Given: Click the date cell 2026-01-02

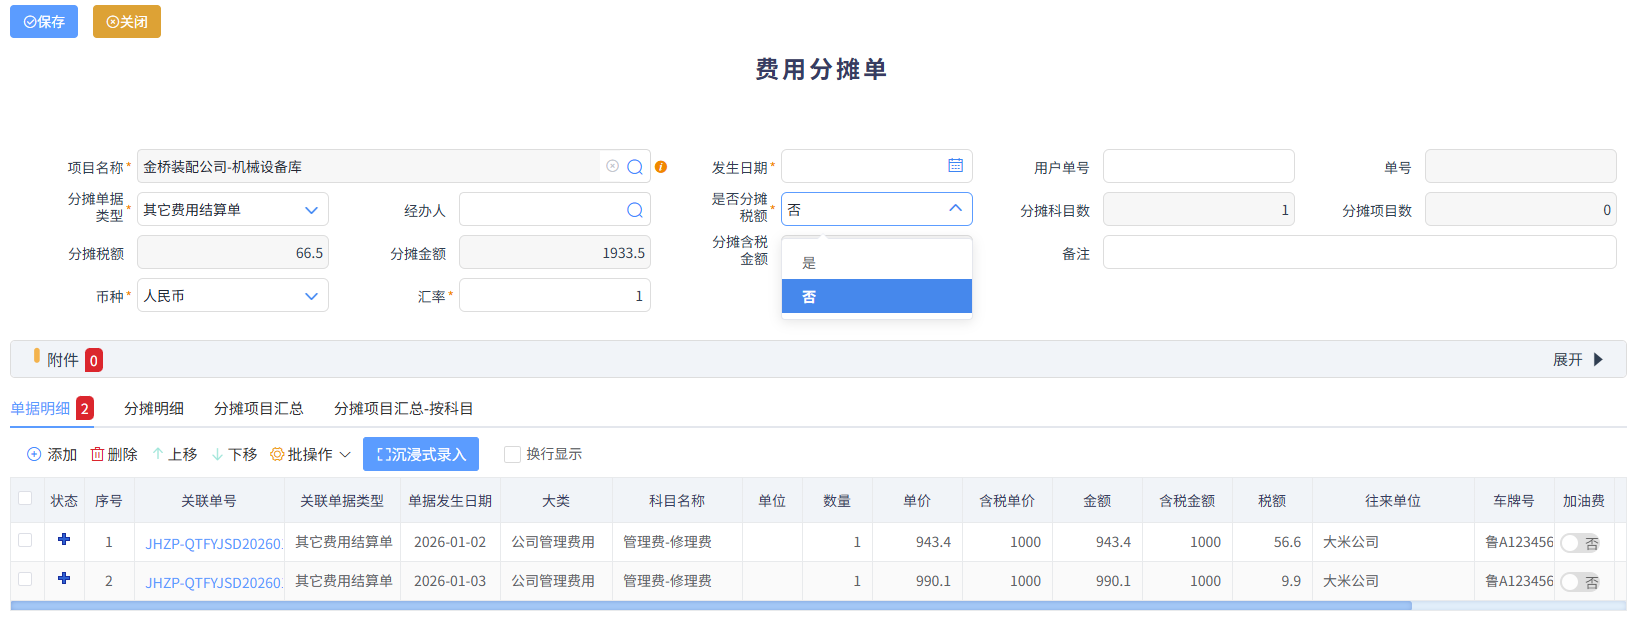Looking at the screenshot, I should [450, 542].
